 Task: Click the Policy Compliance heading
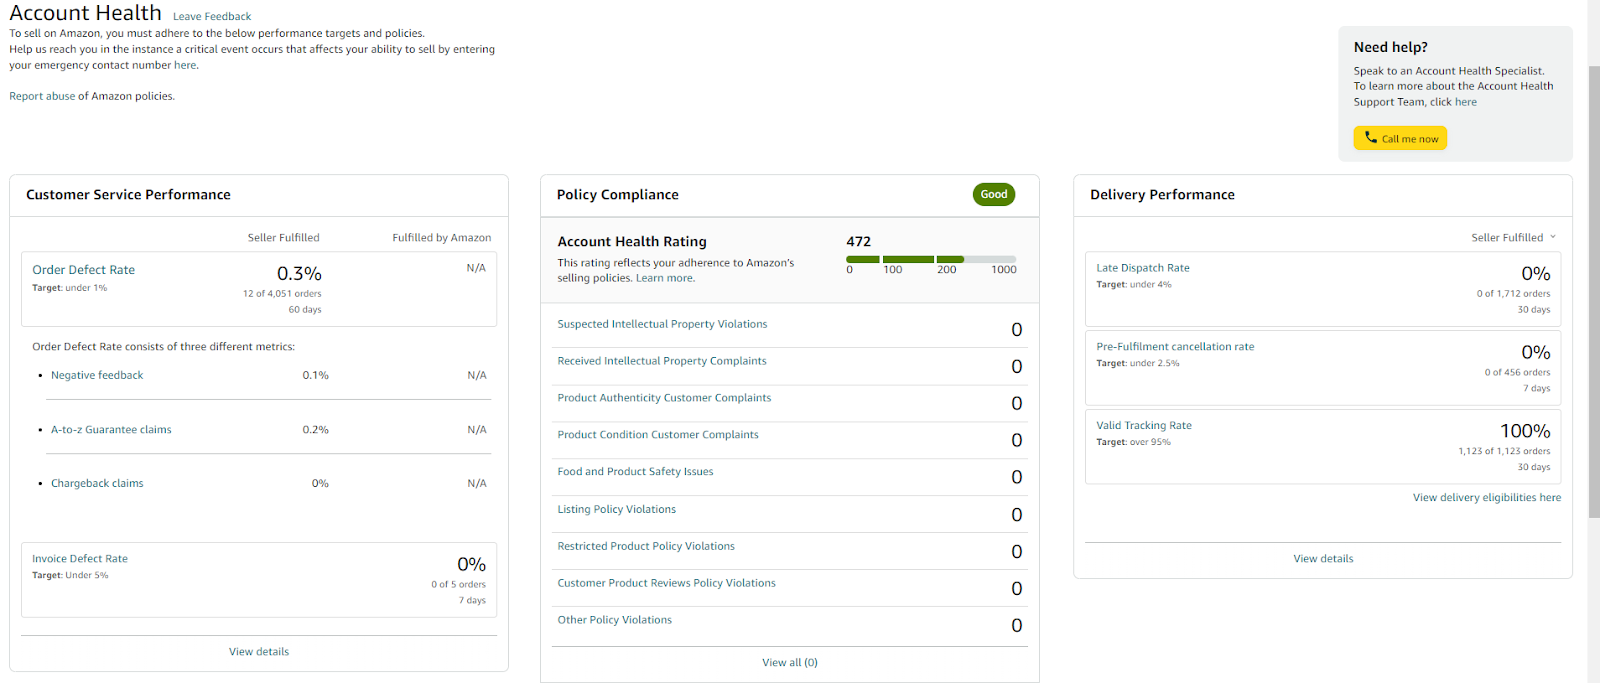pyautogui.click(x=617, y=195)
